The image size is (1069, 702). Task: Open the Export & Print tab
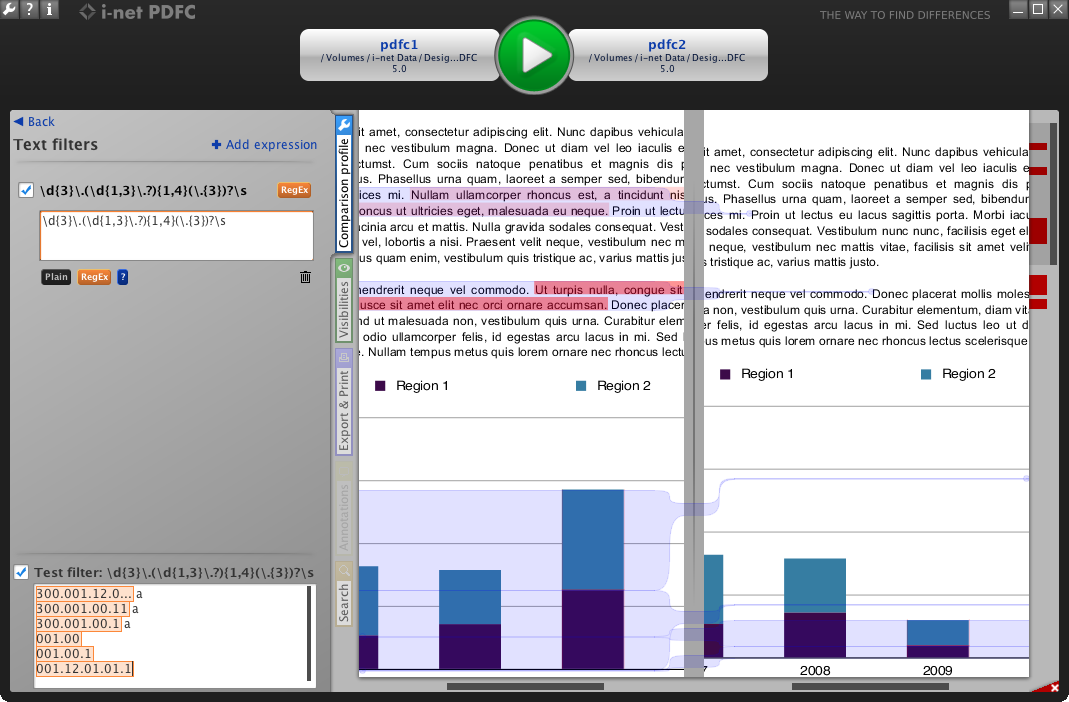(344, 402)
